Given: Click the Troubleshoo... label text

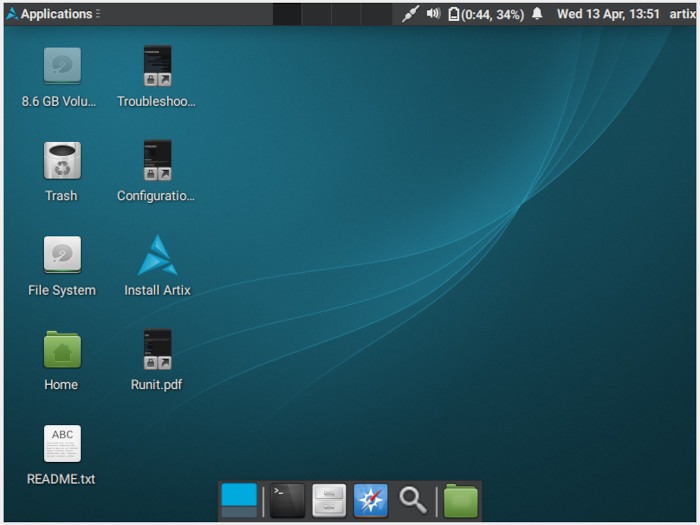Looking at the screenshot, I should [156, 101].
